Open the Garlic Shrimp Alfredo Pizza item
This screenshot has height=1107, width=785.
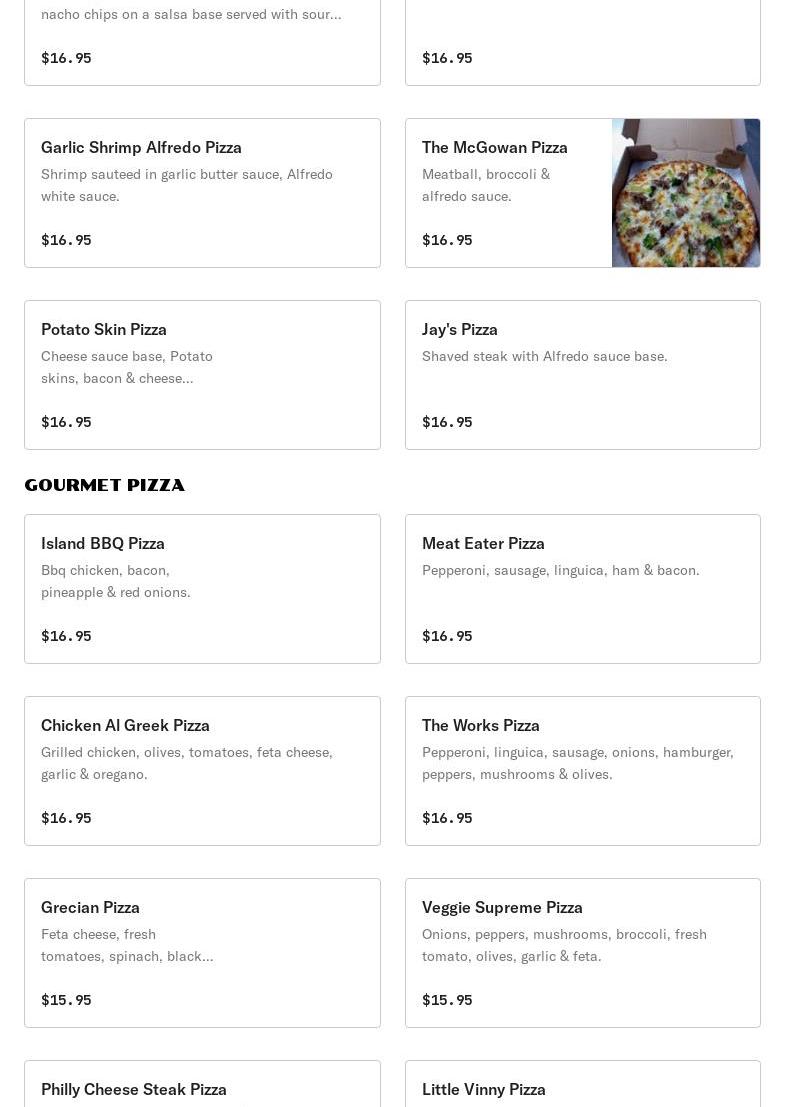click(202, 193)
